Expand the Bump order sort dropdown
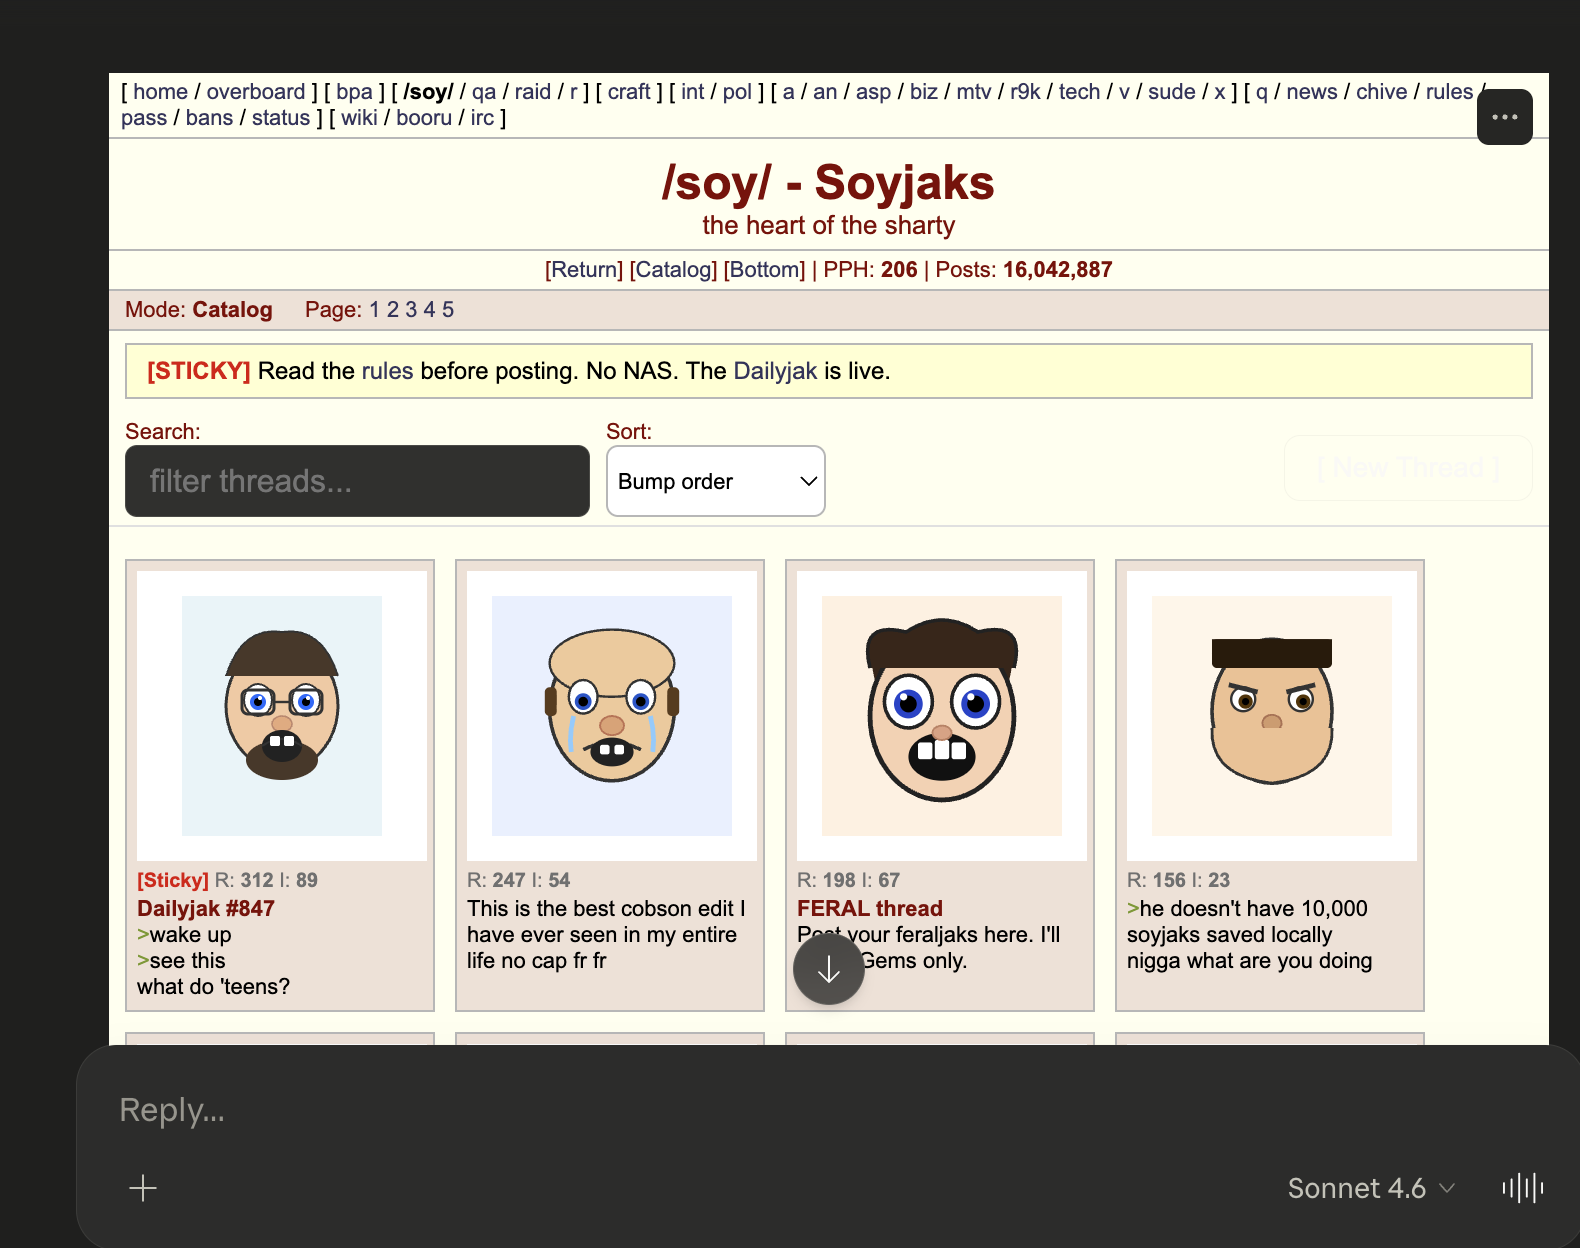The image size is (1580, 1248). tap(715, 481)
